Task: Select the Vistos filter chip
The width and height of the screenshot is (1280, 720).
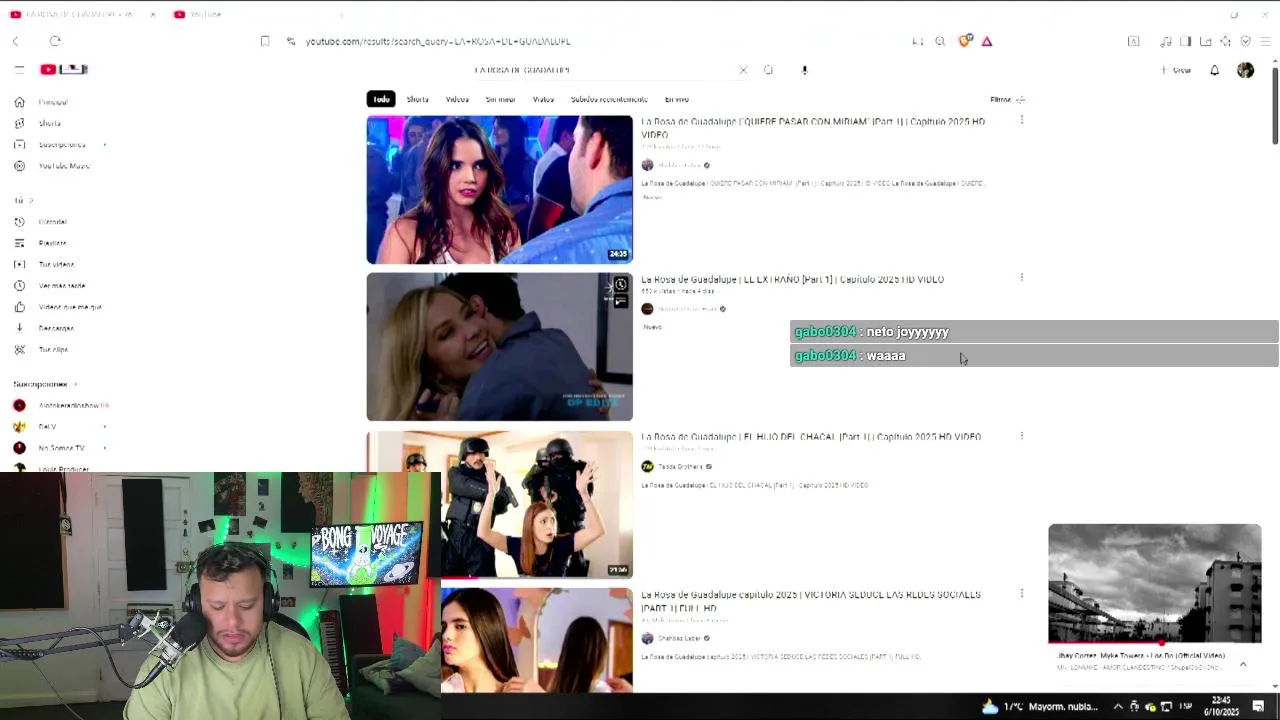Action: pos(543,99)
